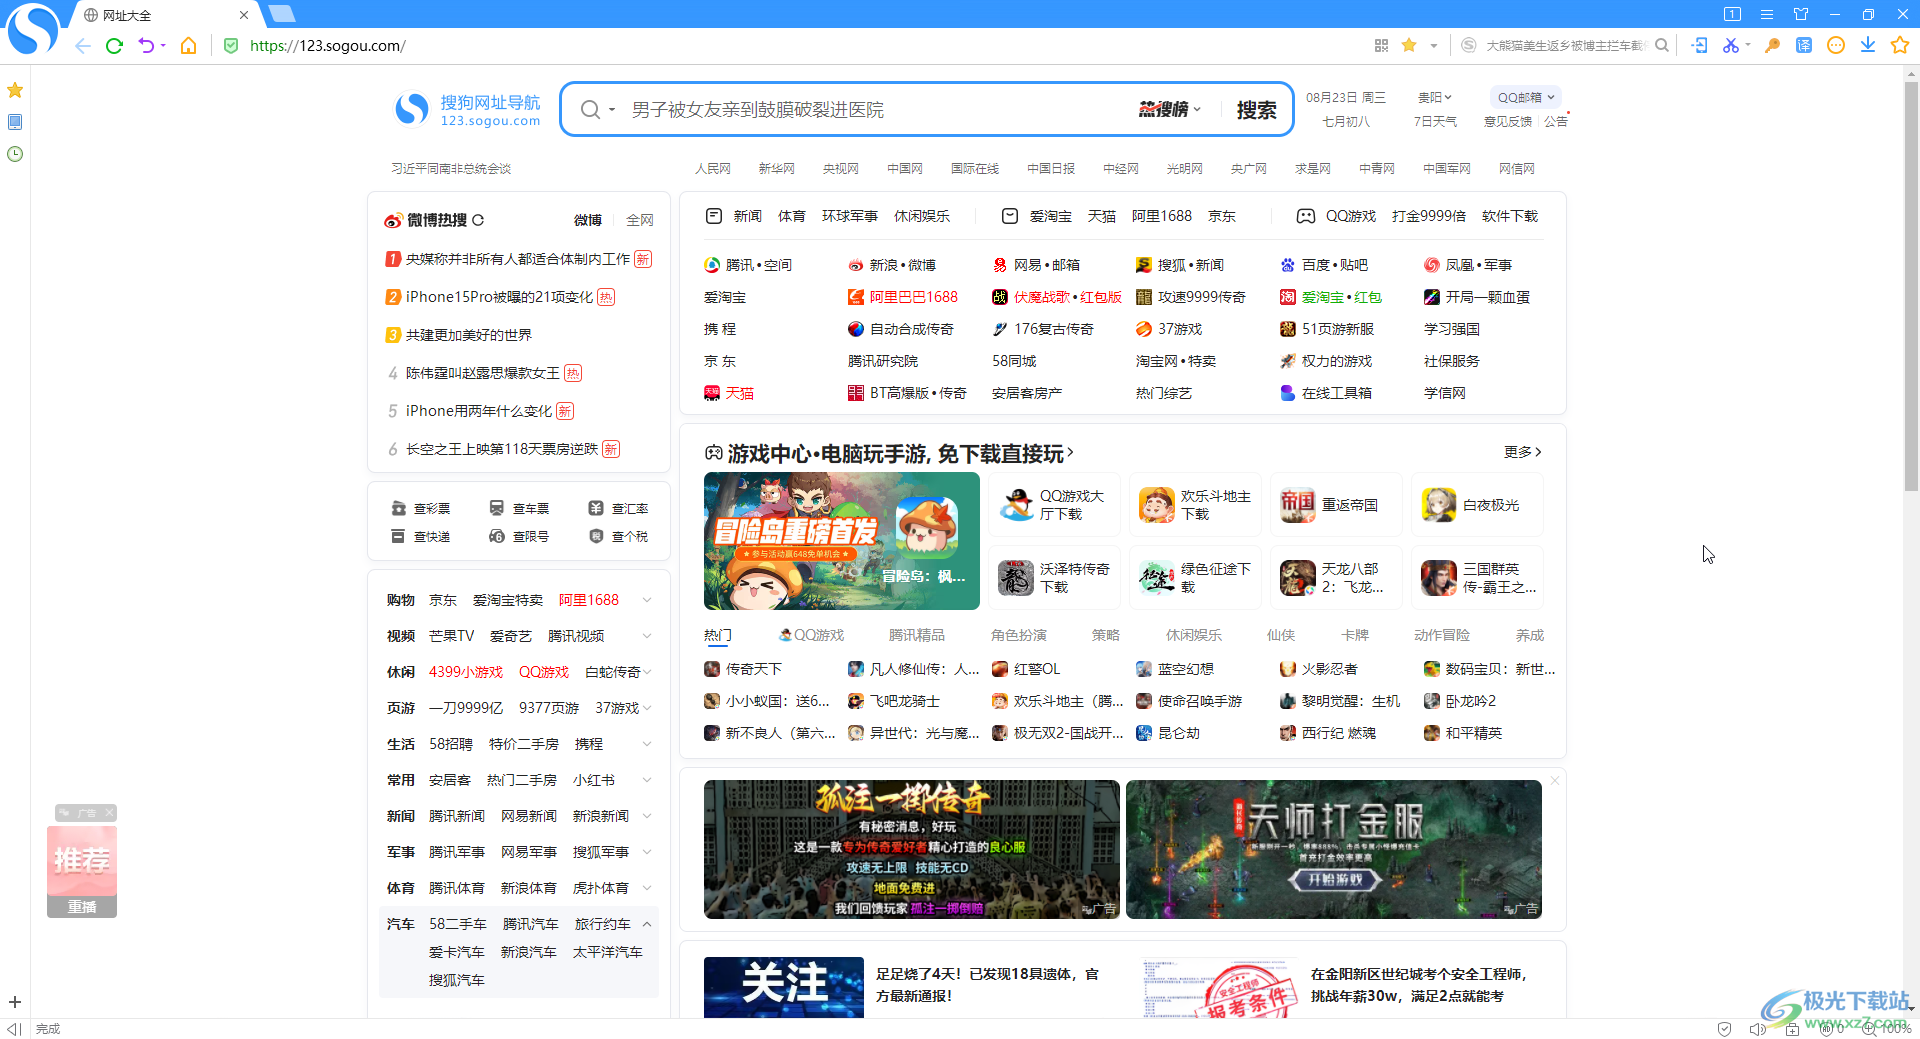Open the QR code icon in the address bar
Viewport: 1920px width, 1039px height.
[x=1381, y=45]
